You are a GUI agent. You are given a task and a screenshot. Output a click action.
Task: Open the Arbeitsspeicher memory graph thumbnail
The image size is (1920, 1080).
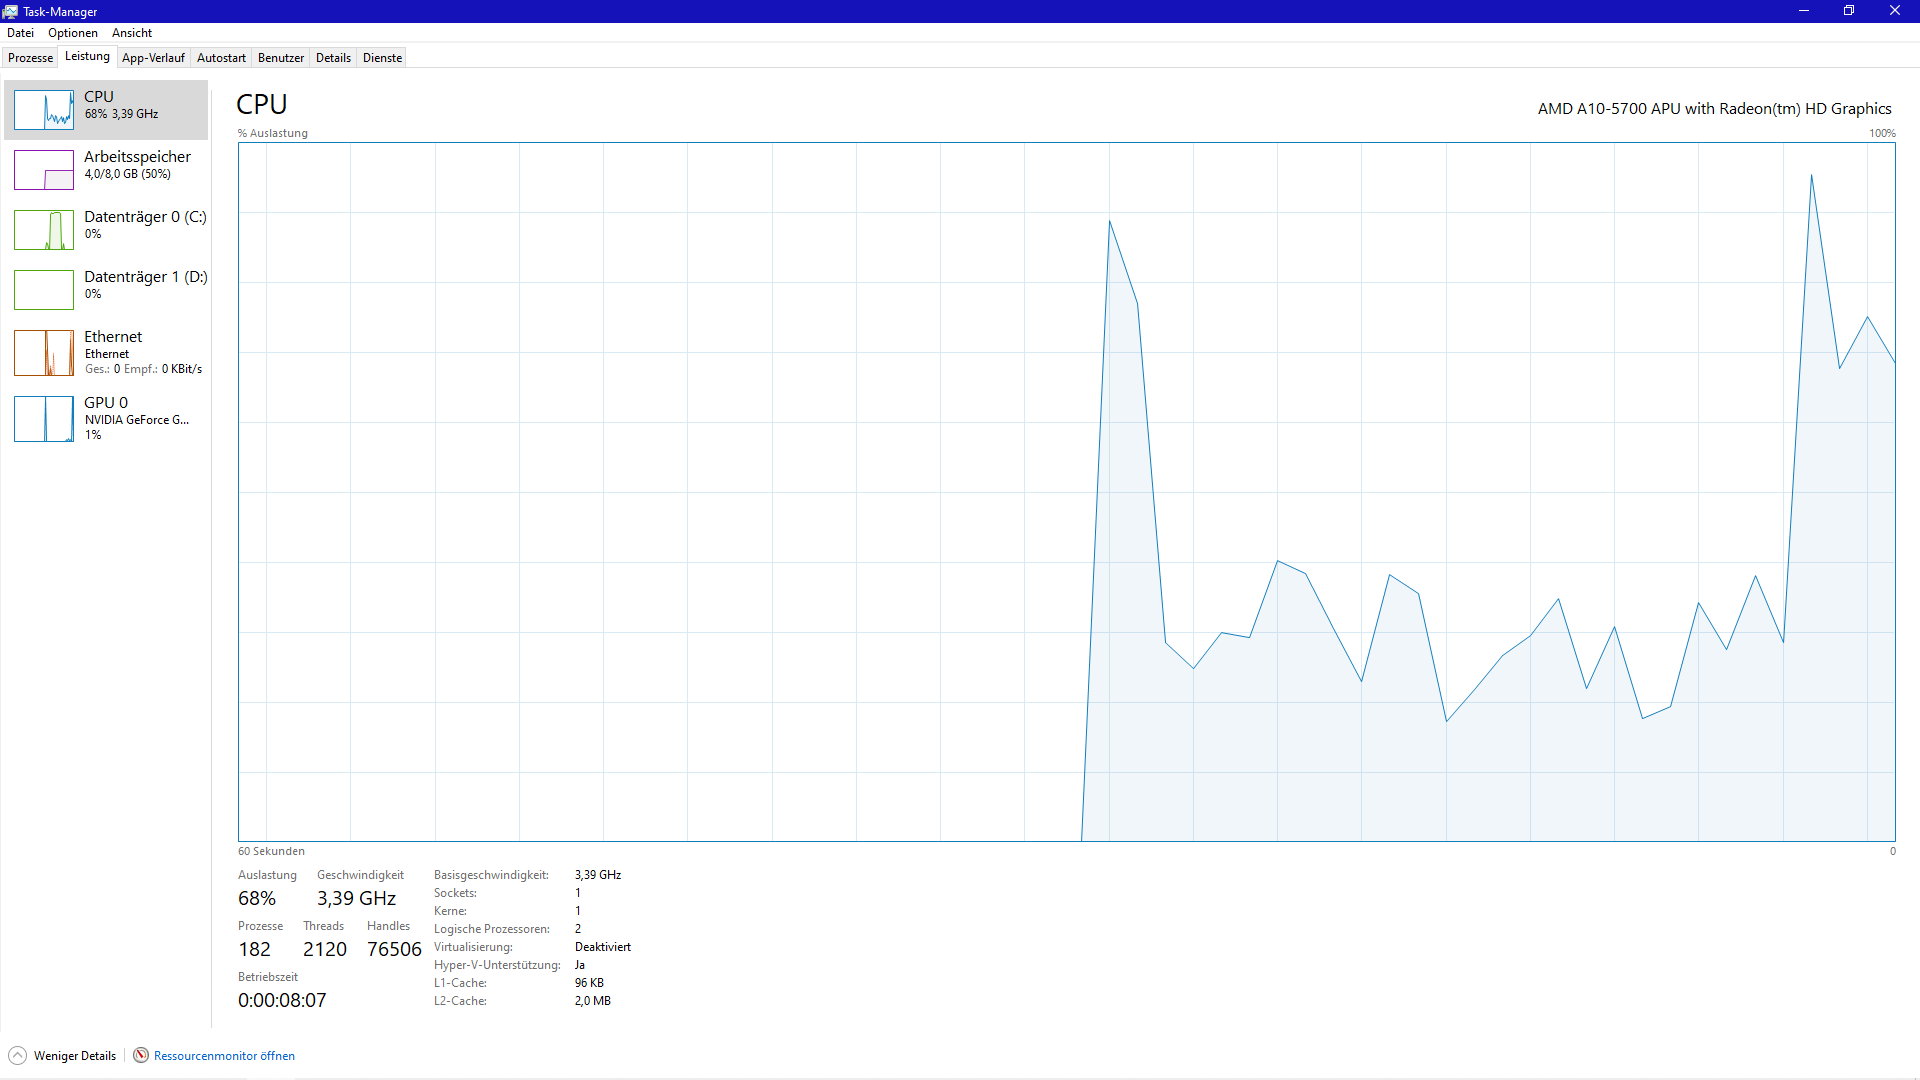coord(44,170)
